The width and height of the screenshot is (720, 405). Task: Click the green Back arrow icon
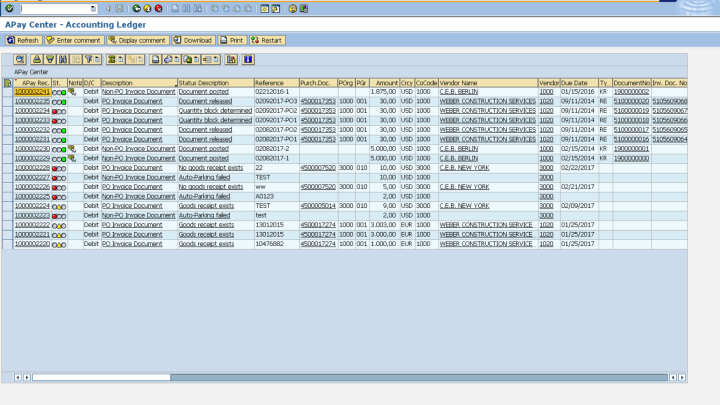pyautogui.click(x=136, y=8)
